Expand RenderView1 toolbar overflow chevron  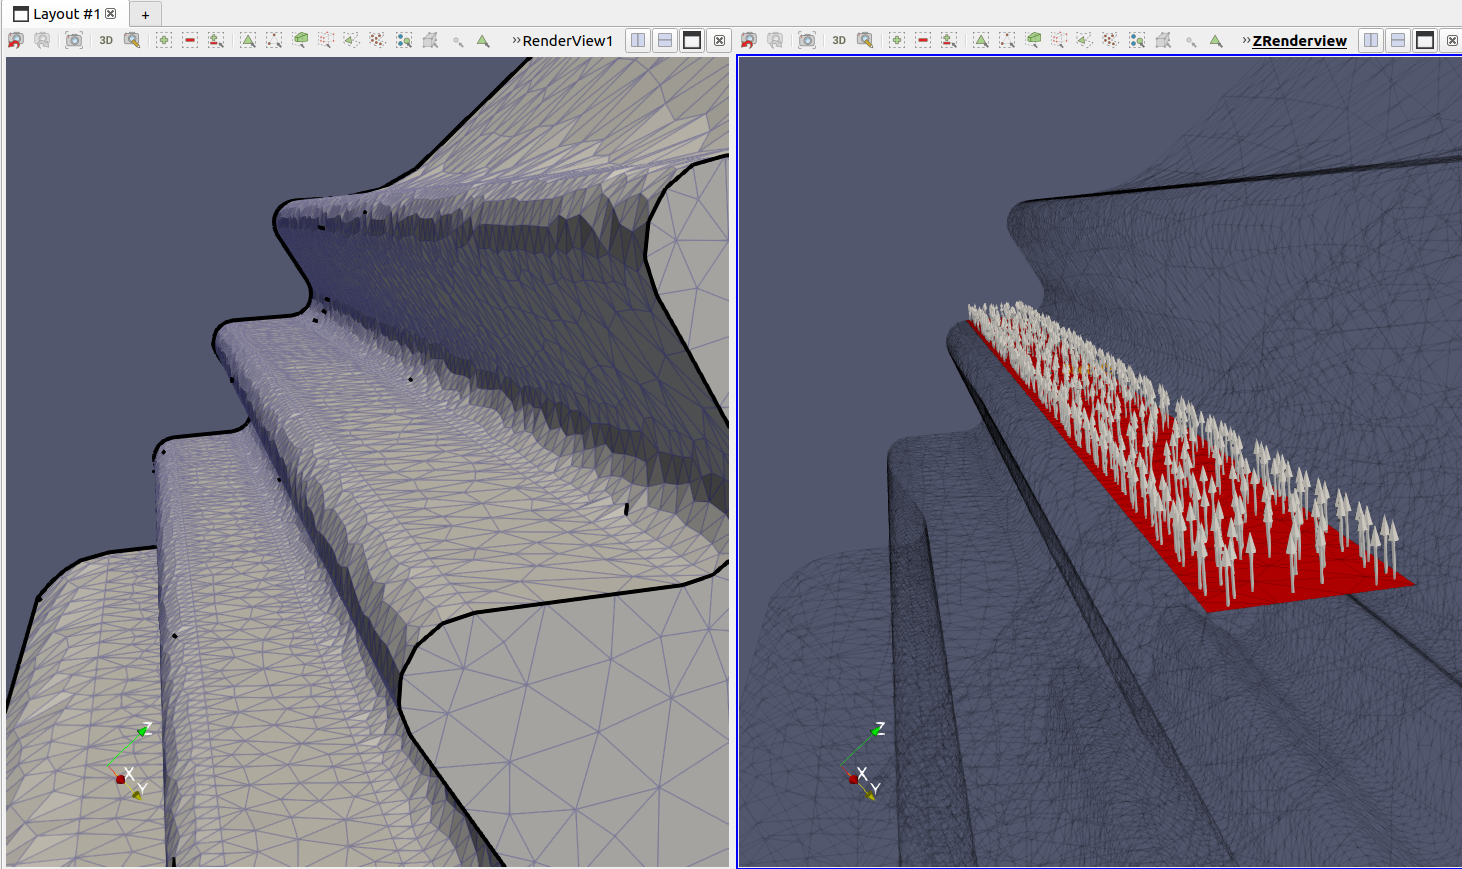click(x=516, y=40)
